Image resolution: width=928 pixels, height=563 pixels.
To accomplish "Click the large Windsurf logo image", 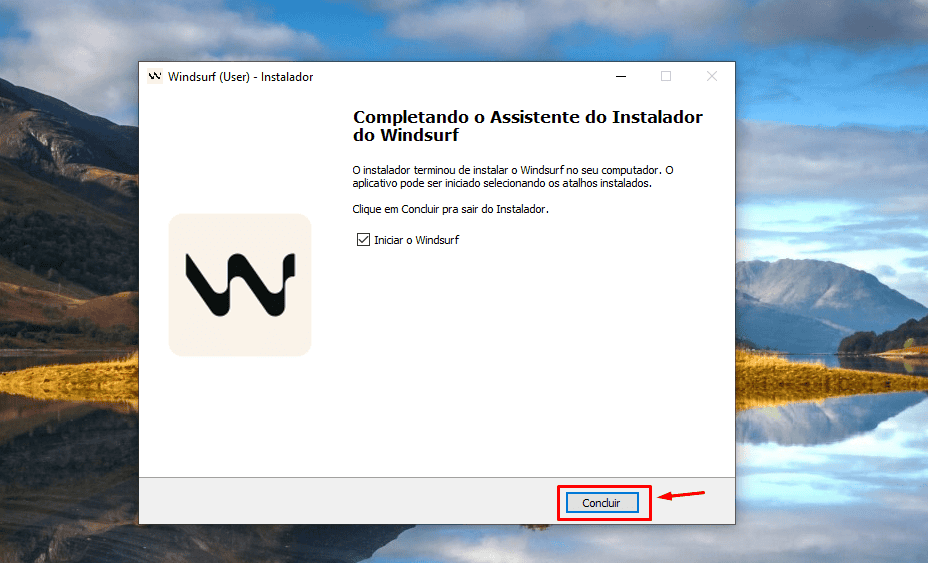I will (240, 285).
